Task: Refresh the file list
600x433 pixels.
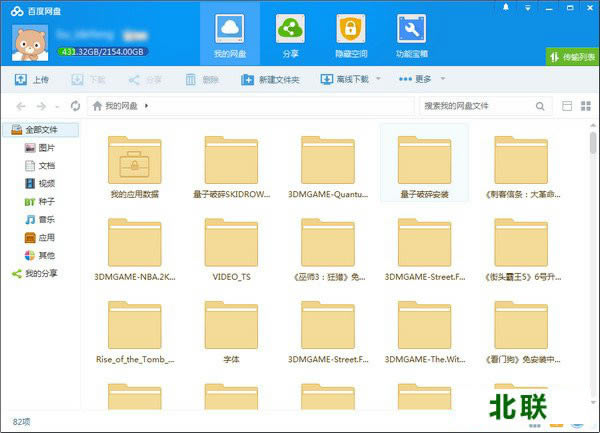Action: [75, 106]
